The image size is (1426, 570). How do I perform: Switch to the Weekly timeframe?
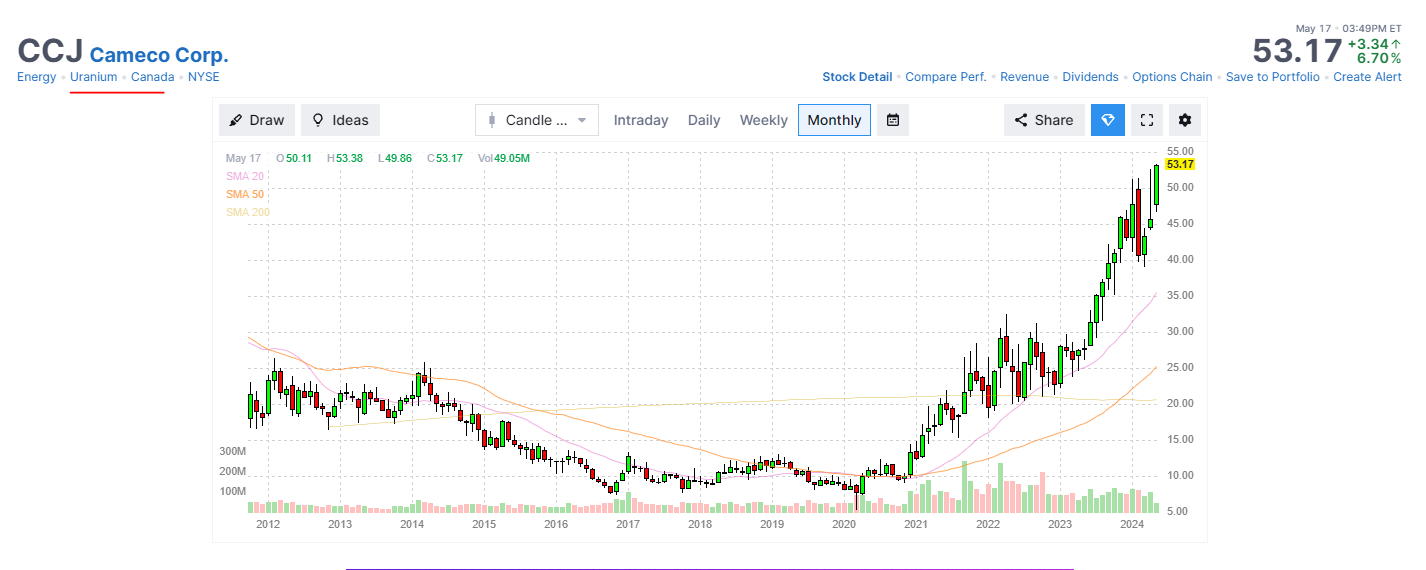tap(764, 120)
